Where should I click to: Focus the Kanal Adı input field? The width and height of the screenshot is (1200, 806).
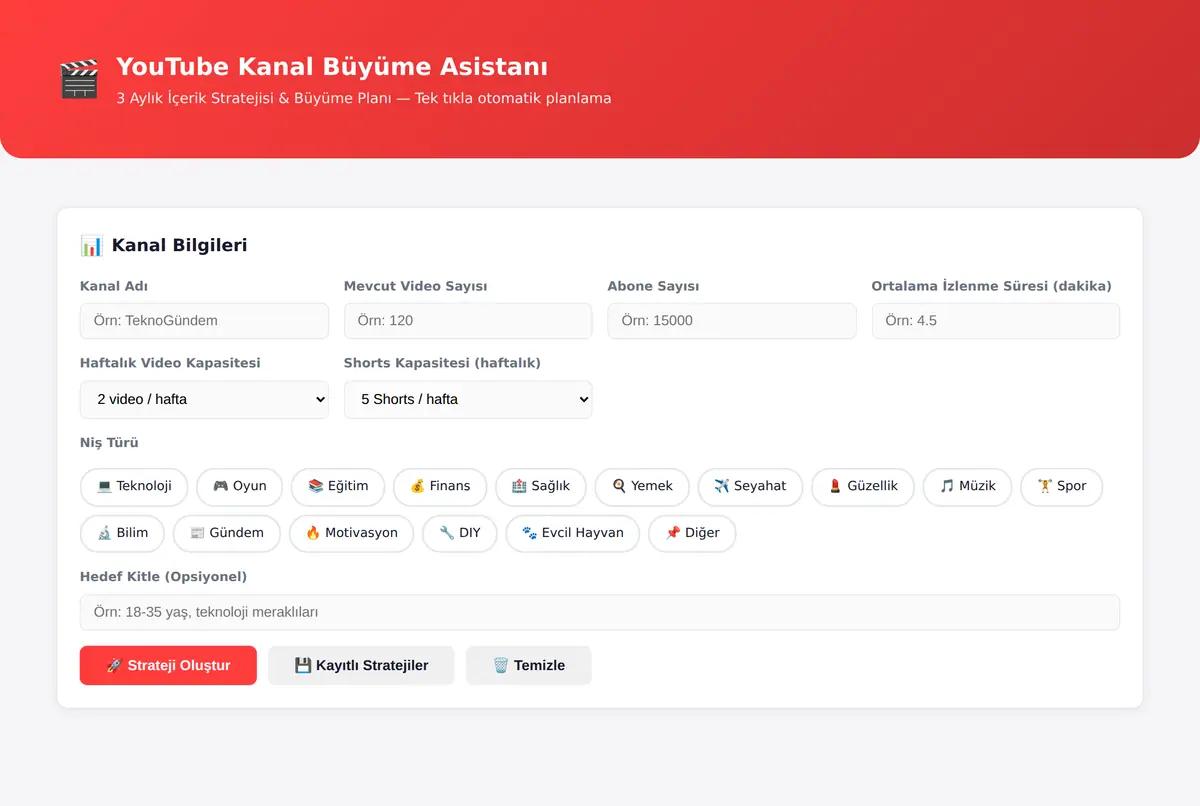pyautogui.click(x=204, y=321)
